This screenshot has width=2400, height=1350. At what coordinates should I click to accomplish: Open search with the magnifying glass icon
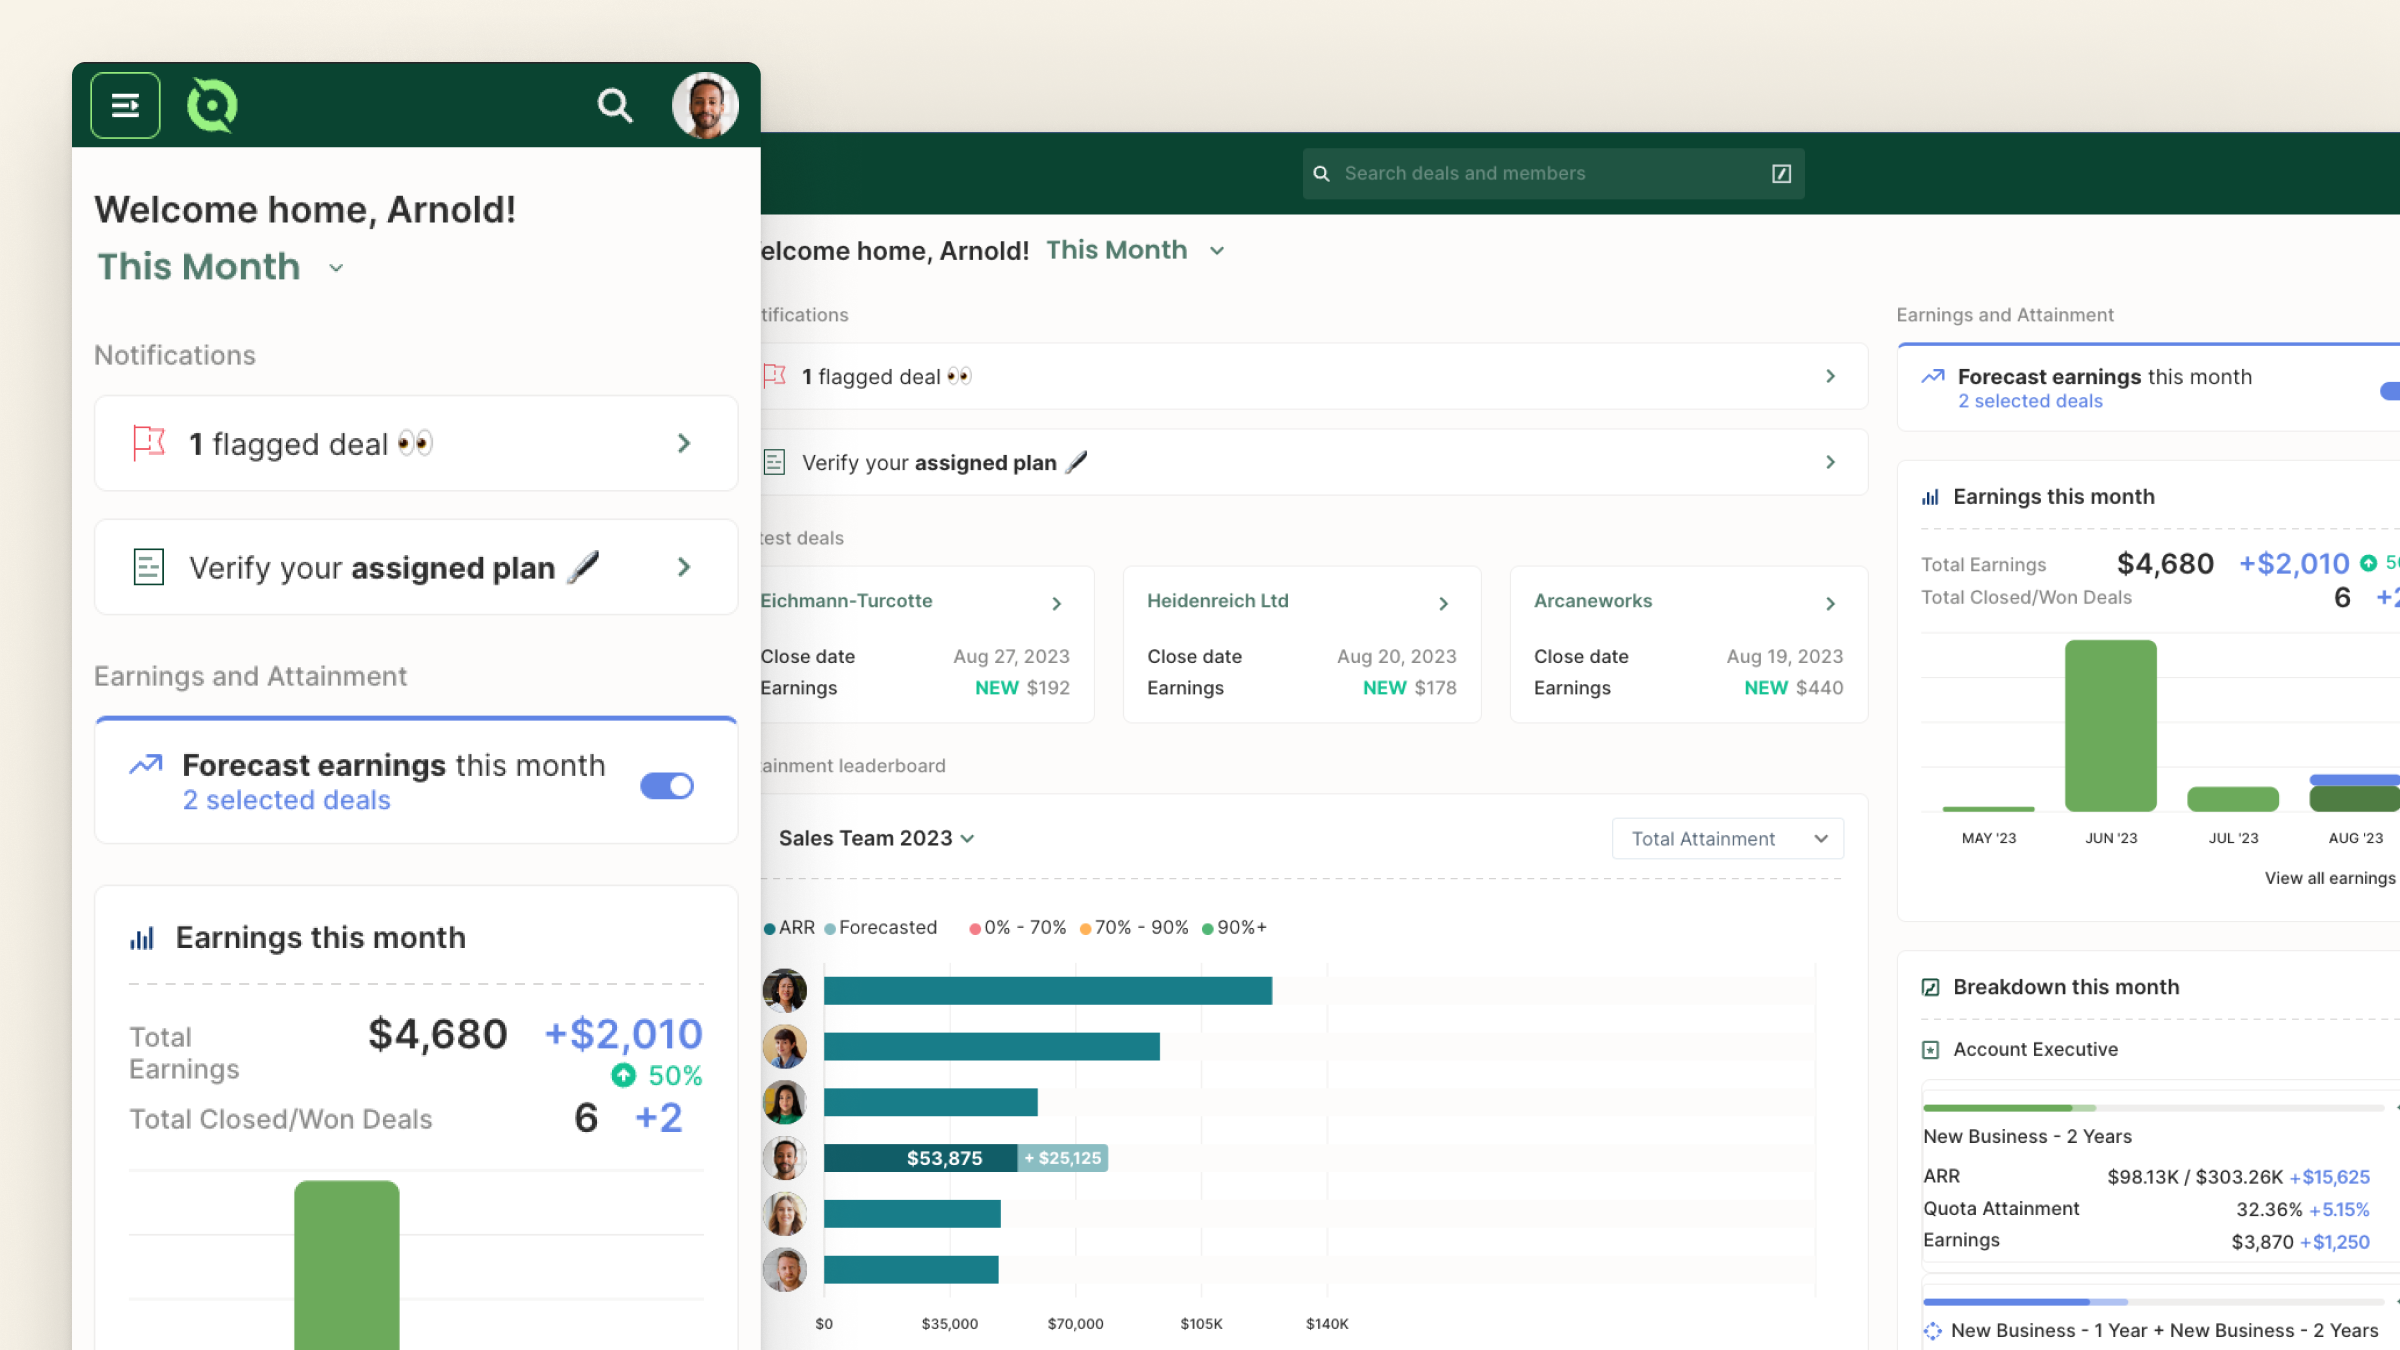pyautogui.click(x=615, y=104)
